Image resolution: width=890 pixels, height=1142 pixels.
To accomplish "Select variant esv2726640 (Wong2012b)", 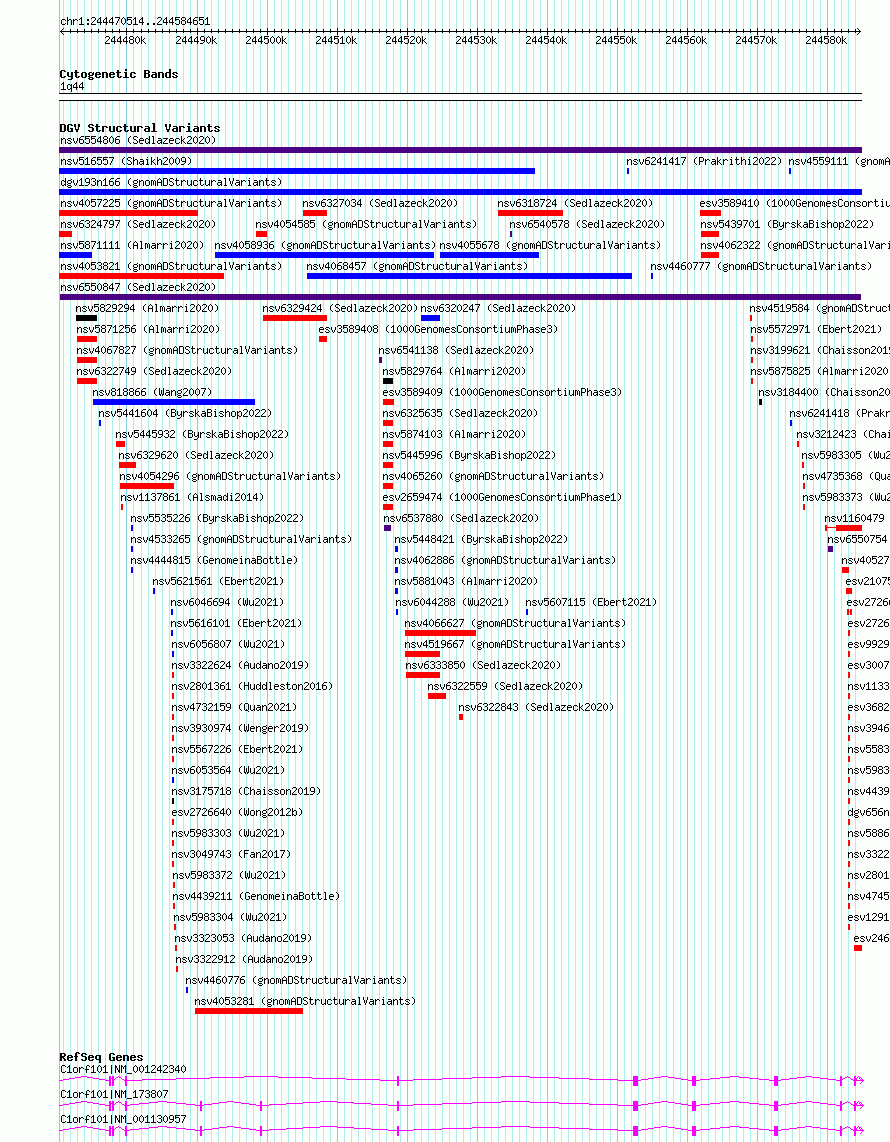I will 237,812.
